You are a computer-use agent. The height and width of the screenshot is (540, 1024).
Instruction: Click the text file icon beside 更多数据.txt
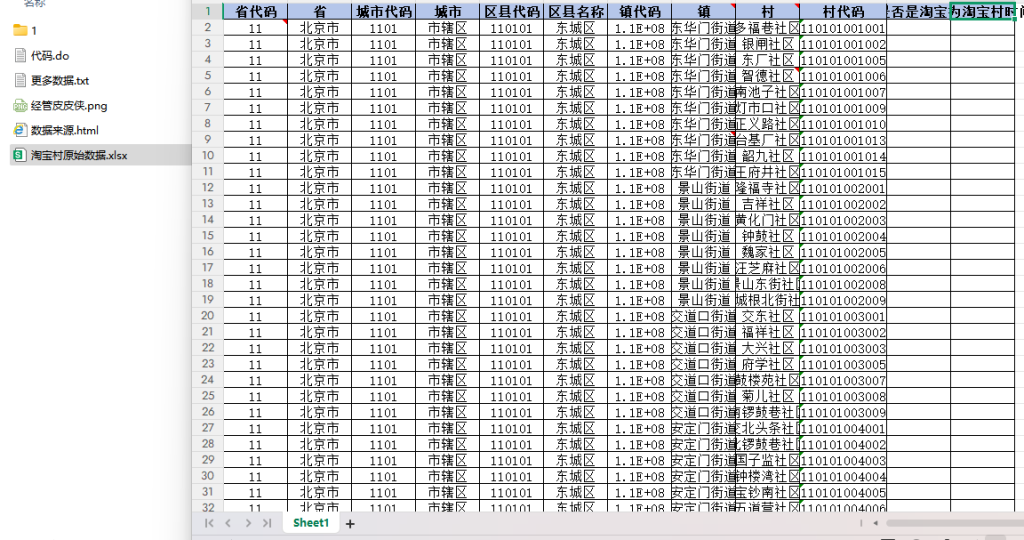pos(20,80)
